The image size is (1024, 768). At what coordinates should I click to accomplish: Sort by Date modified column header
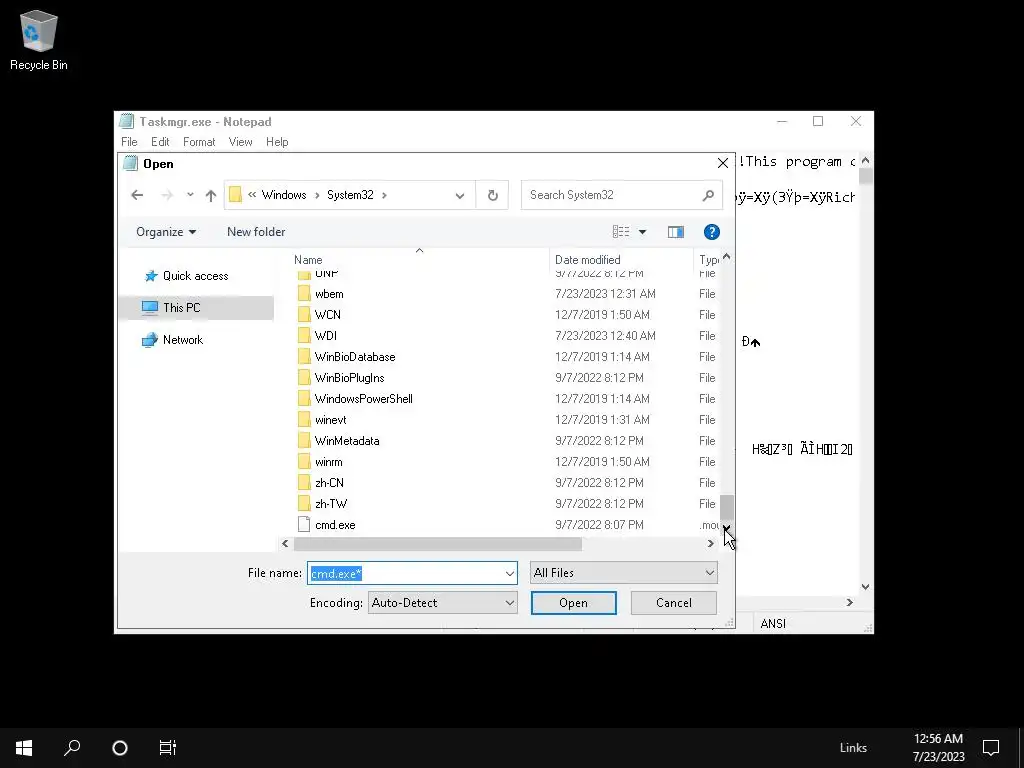click(622, 260)
